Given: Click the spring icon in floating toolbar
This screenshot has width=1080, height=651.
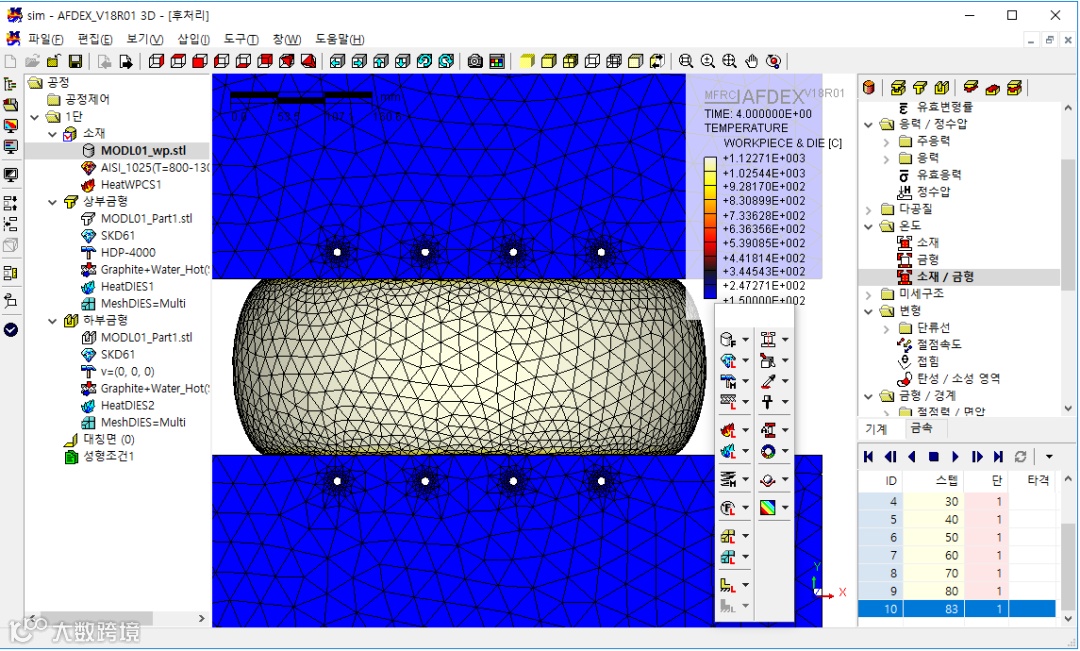Looking at the screenshot, I should pyautogui.click(x=728, y=479).
